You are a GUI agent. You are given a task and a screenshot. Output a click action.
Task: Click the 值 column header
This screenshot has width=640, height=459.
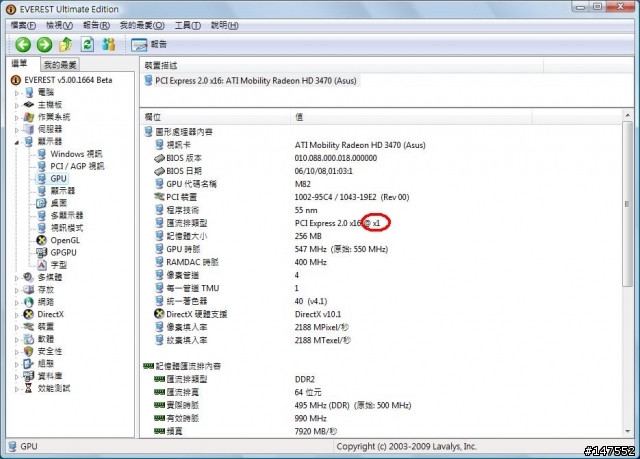click(x=411, y=117)
